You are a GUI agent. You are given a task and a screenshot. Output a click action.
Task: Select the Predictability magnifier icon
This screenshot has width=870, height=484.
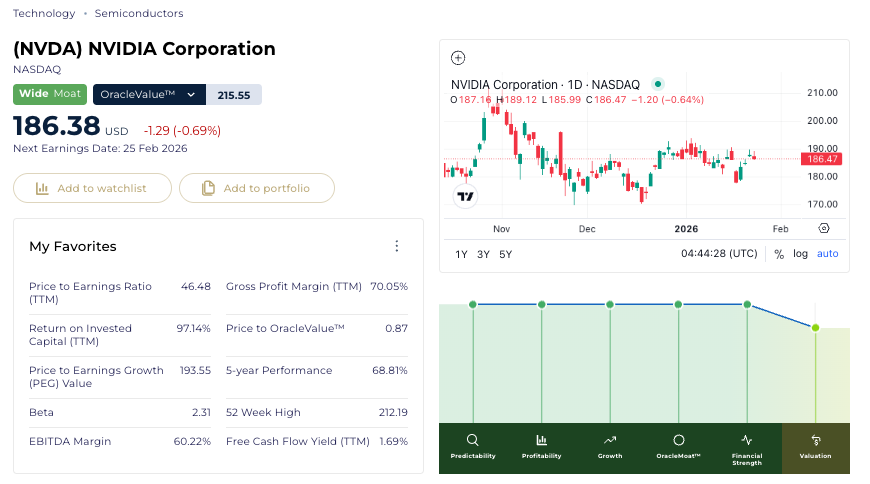[x=473, y=440]
